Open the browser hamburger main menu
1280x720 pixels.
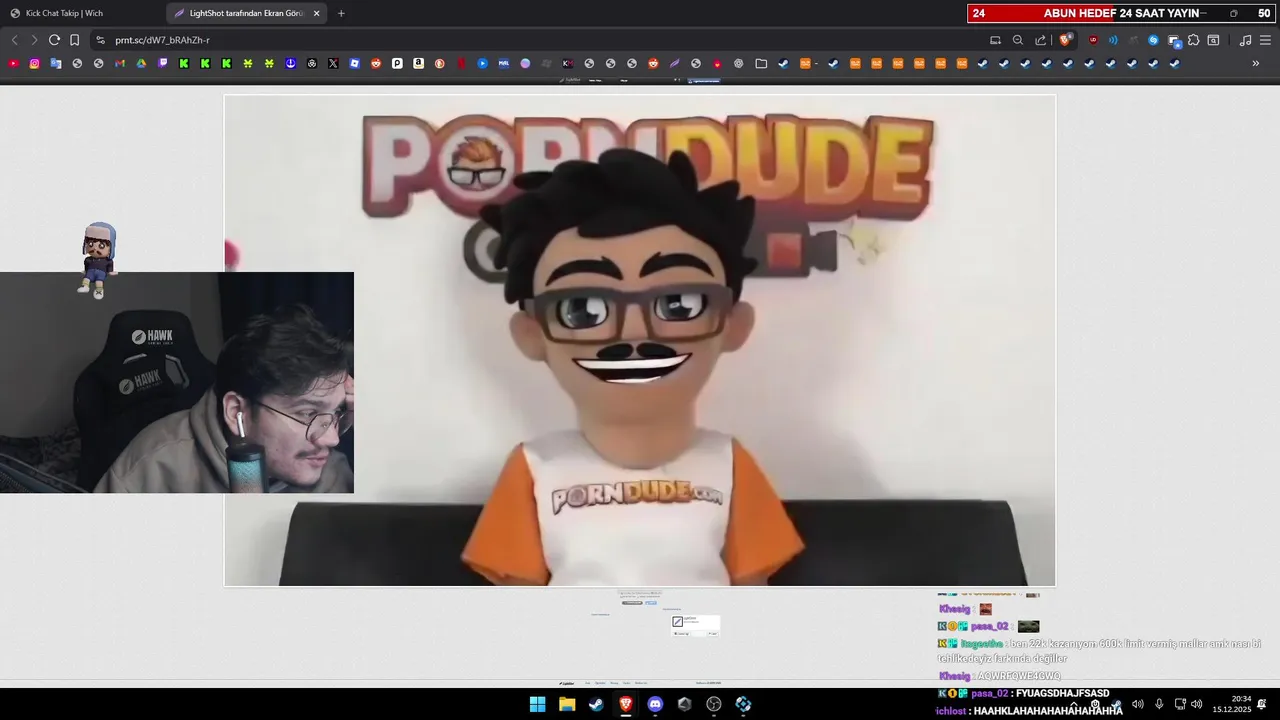click(x=1265, y=40)
